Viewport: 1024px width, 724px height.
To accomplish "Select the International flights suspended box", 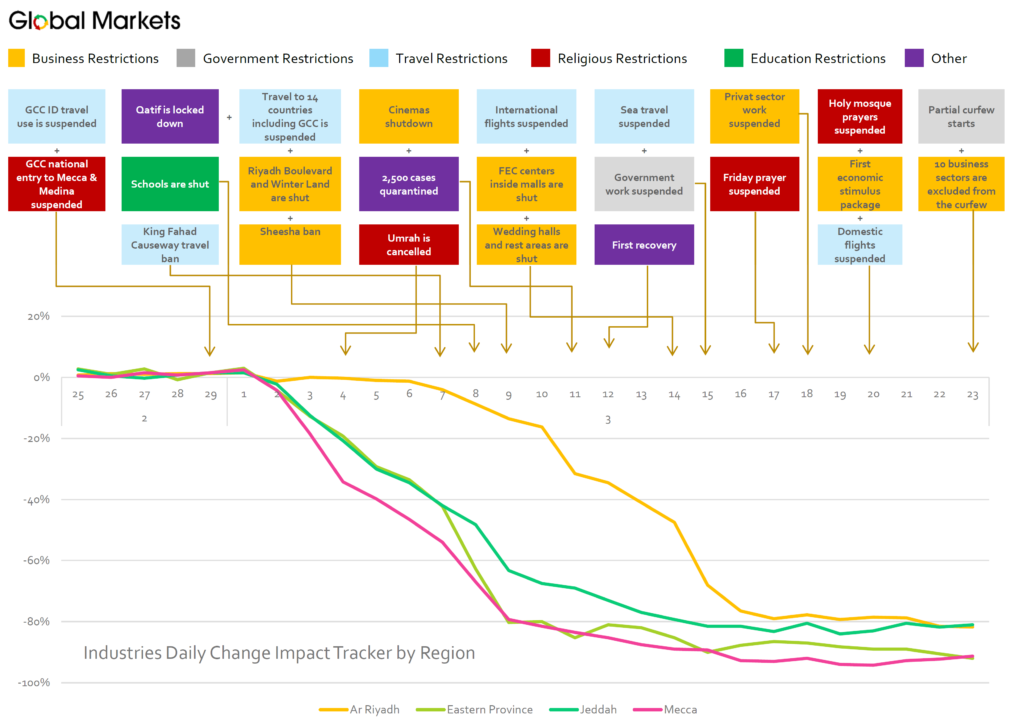I will click(x=526, y=116).
